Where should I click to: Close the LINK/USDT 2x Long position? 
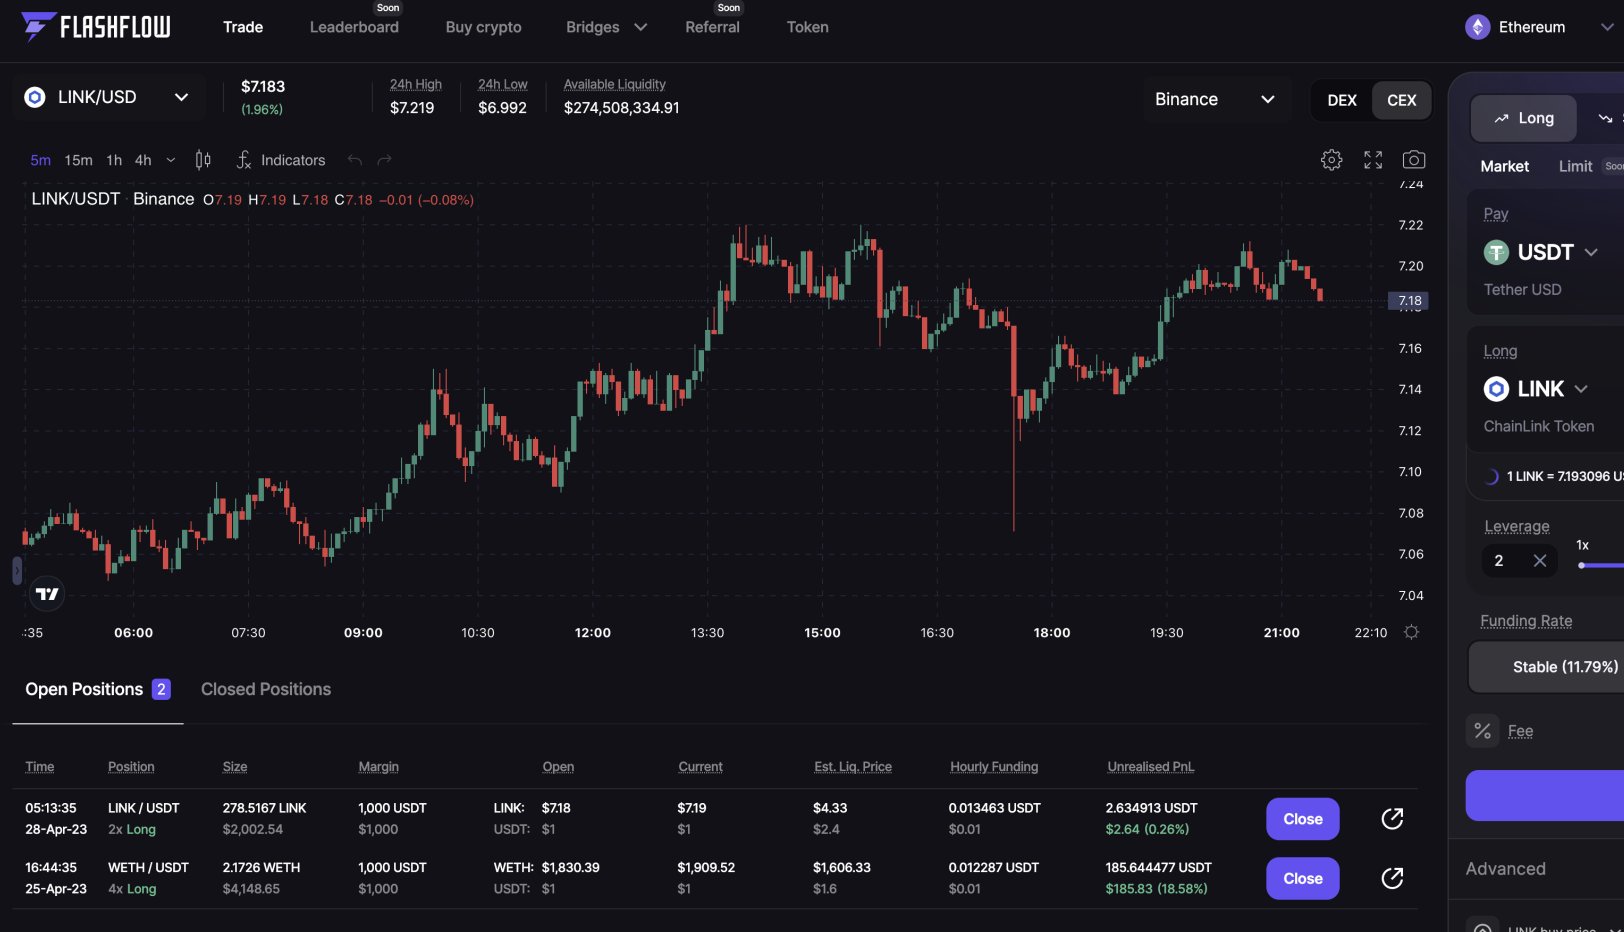pyautogui.click(x=1302, y=818)
